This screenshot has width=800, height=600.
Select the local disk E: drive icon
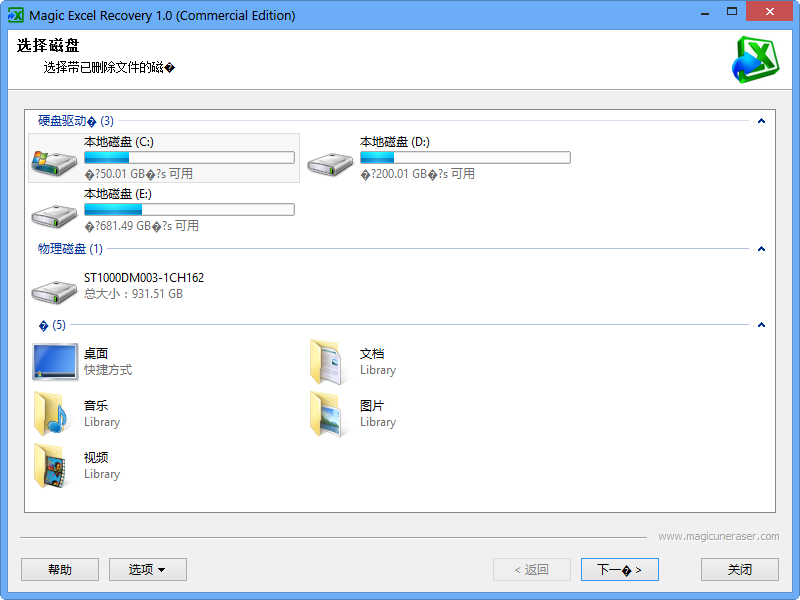54,216
